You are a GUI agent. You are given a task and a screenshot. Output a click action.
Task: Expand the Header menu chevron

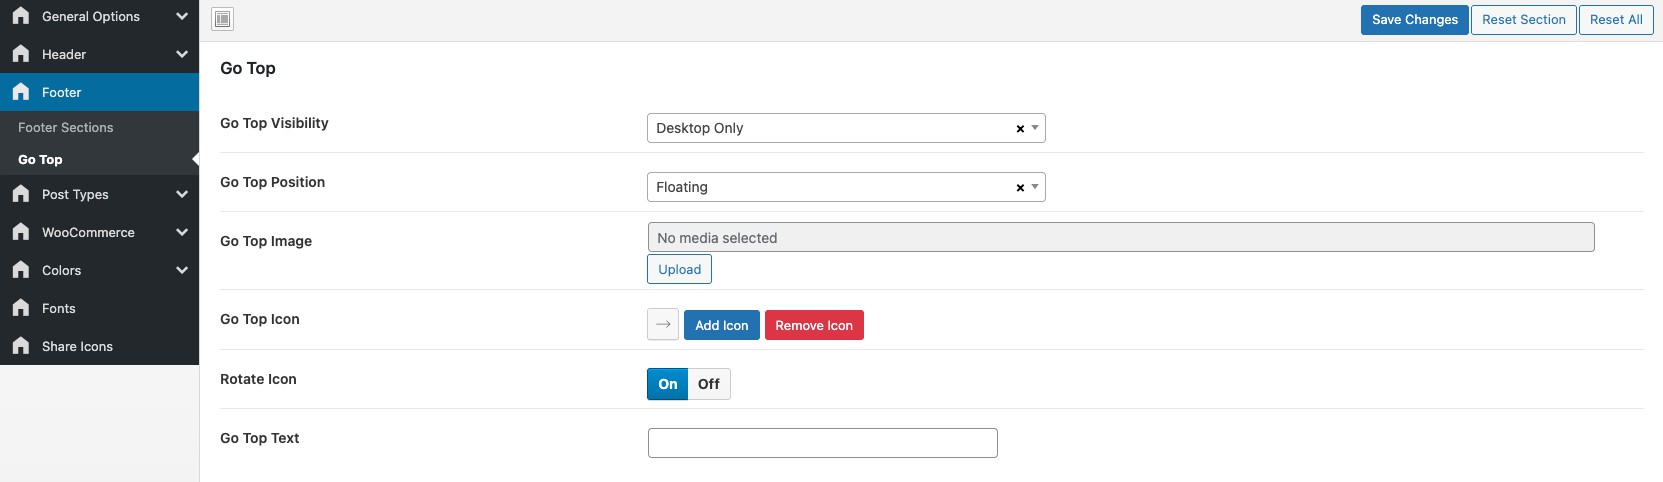click(182, 54)
